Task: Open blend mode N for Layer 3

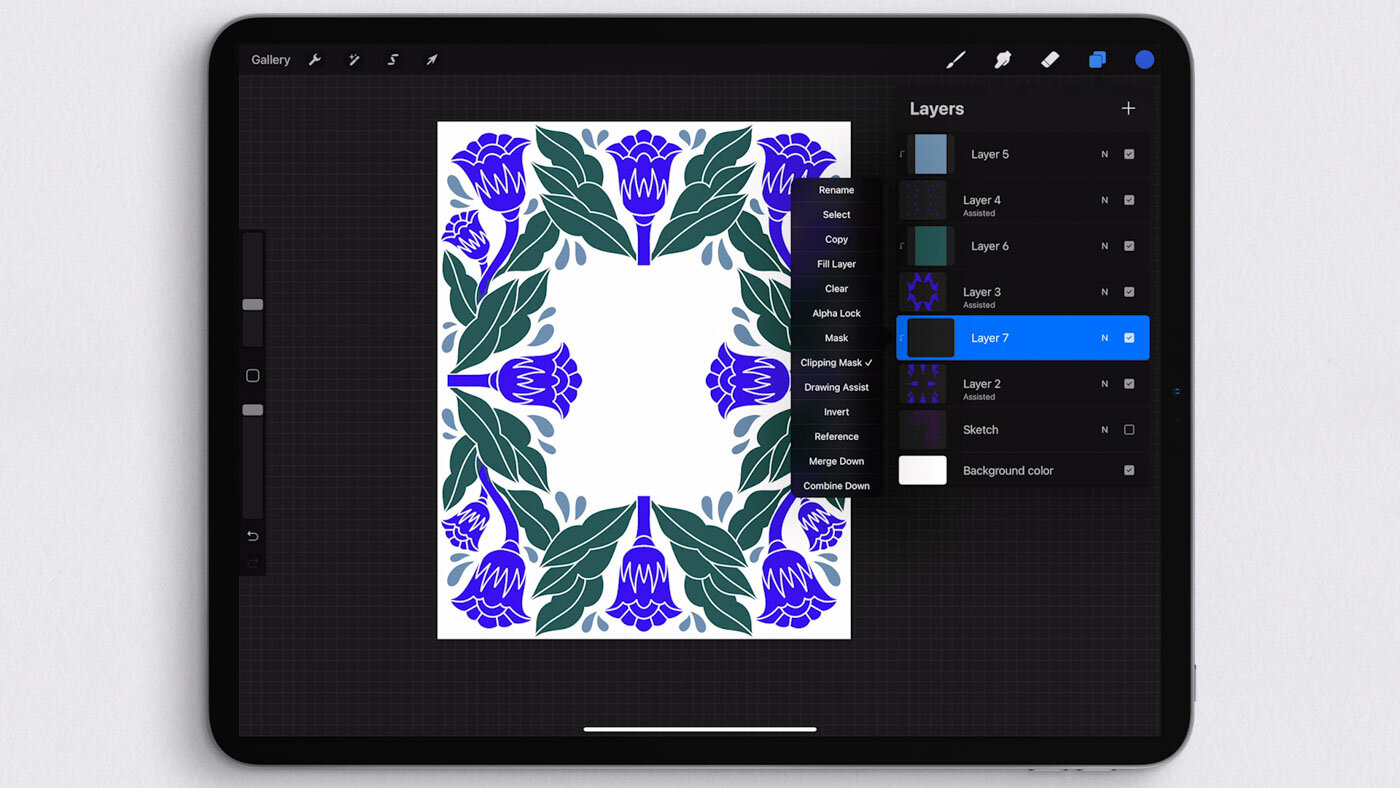Action: (x=1105, y=292)
